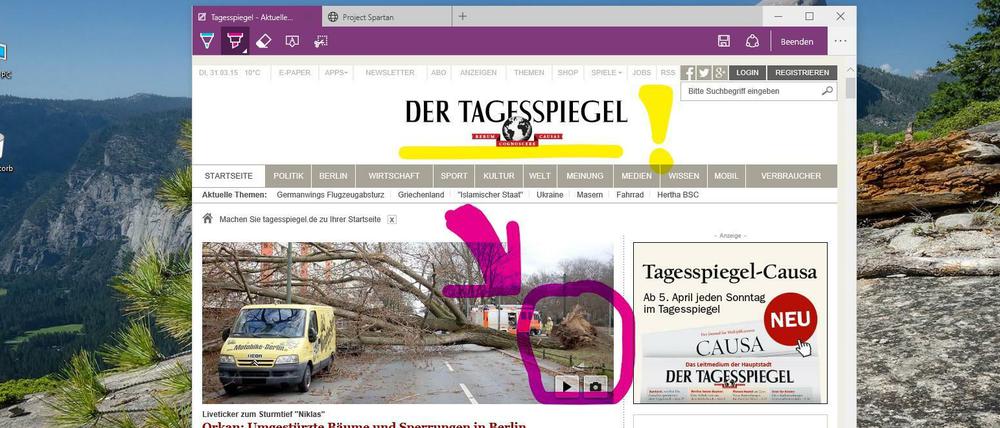This screenshot has width=1000, height=428.
Task: Open the WISSEN section
Action: tap(684, 176)
